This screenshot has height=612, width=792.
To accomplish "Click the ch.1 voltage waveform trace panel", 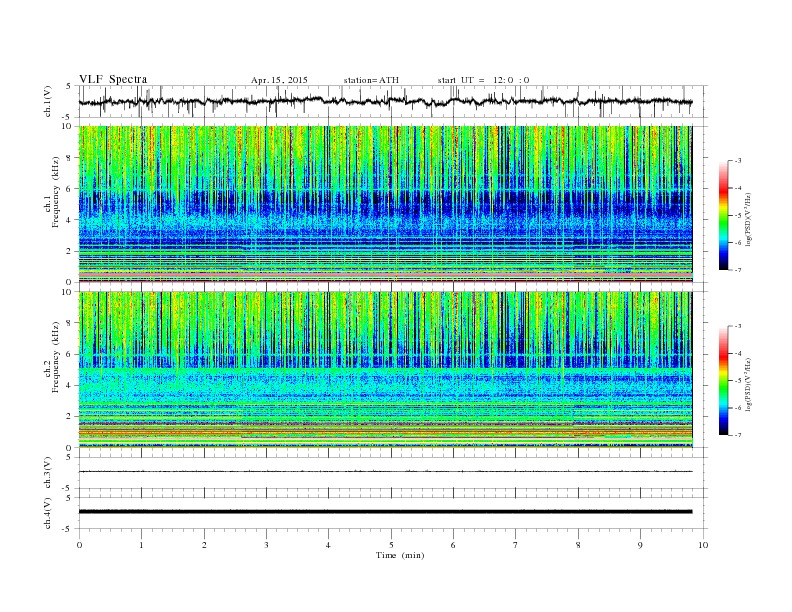I will (392, 101).
